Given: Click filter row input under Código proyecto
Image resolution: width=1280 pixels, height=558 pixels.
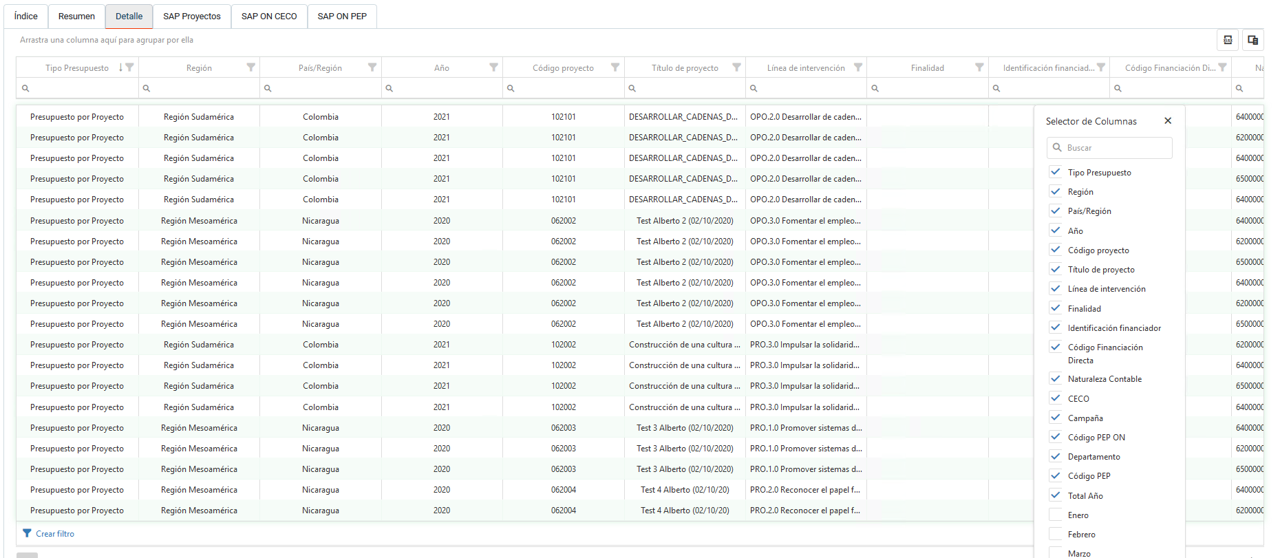Looking at the screenshot, I should [563, 88].
